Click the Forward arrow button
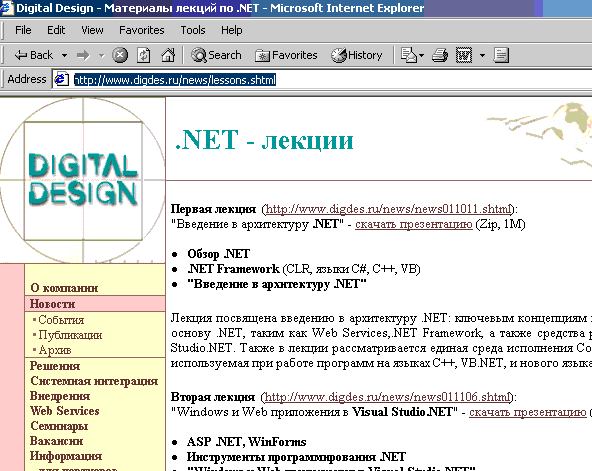Screen dimensions: 592x471 [83, 55]
